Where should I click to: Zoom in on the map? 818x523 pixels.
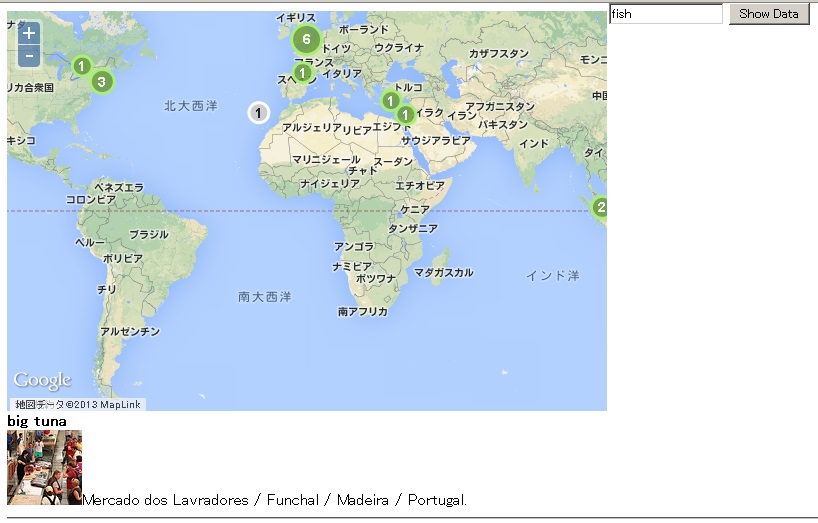tap(30, 33)
